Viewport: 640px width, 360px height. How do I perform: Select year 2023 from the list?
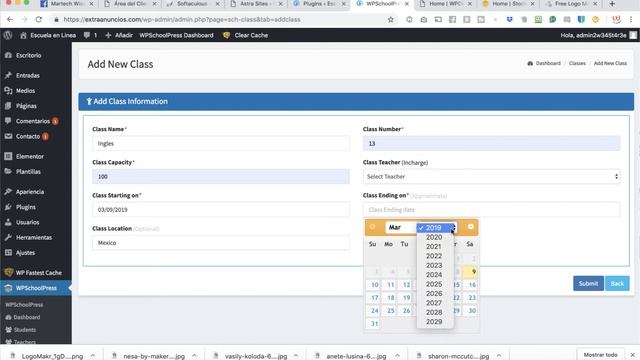434,265
